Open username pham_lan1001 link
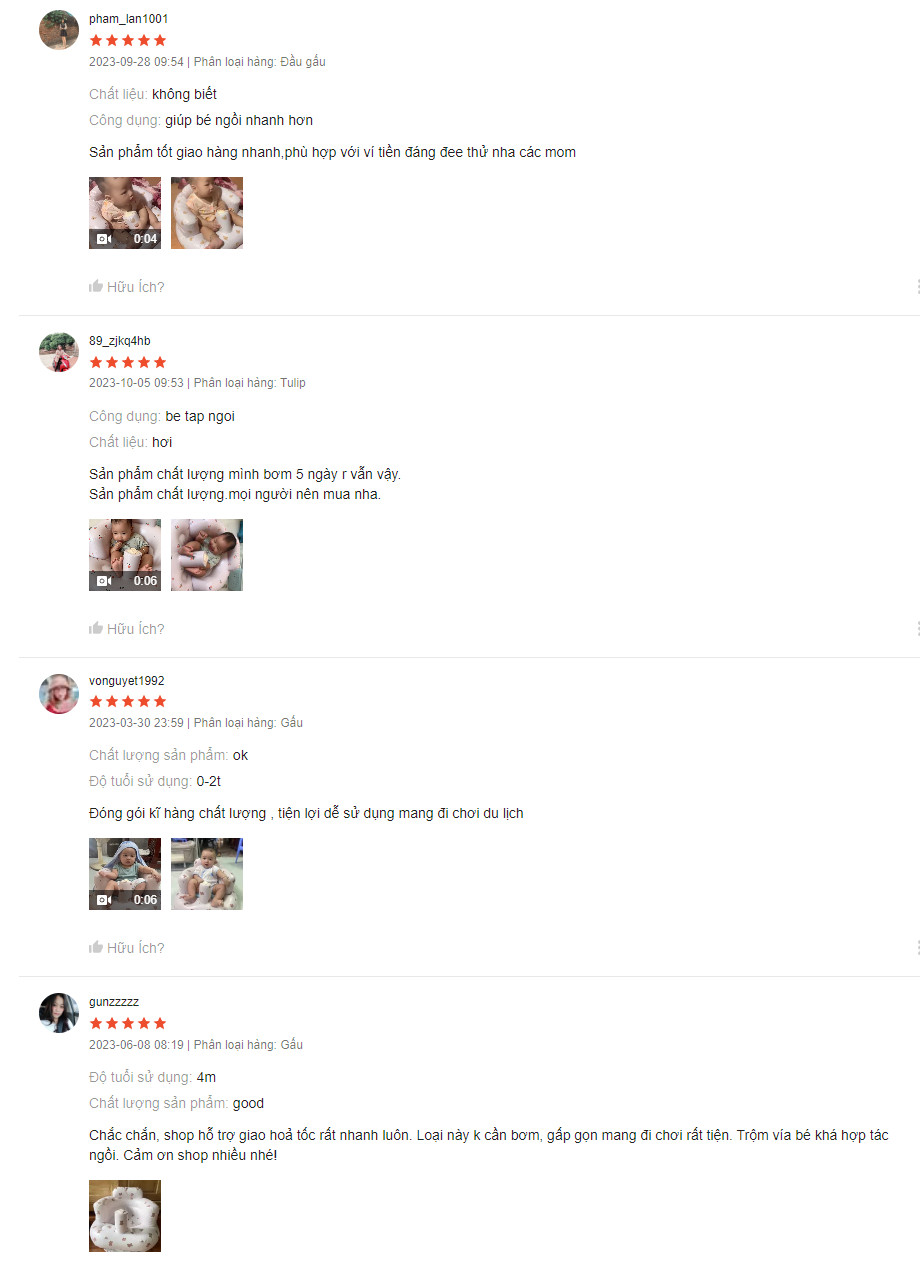This screenshot has width=920, height=1266. [x=129, y=19]
